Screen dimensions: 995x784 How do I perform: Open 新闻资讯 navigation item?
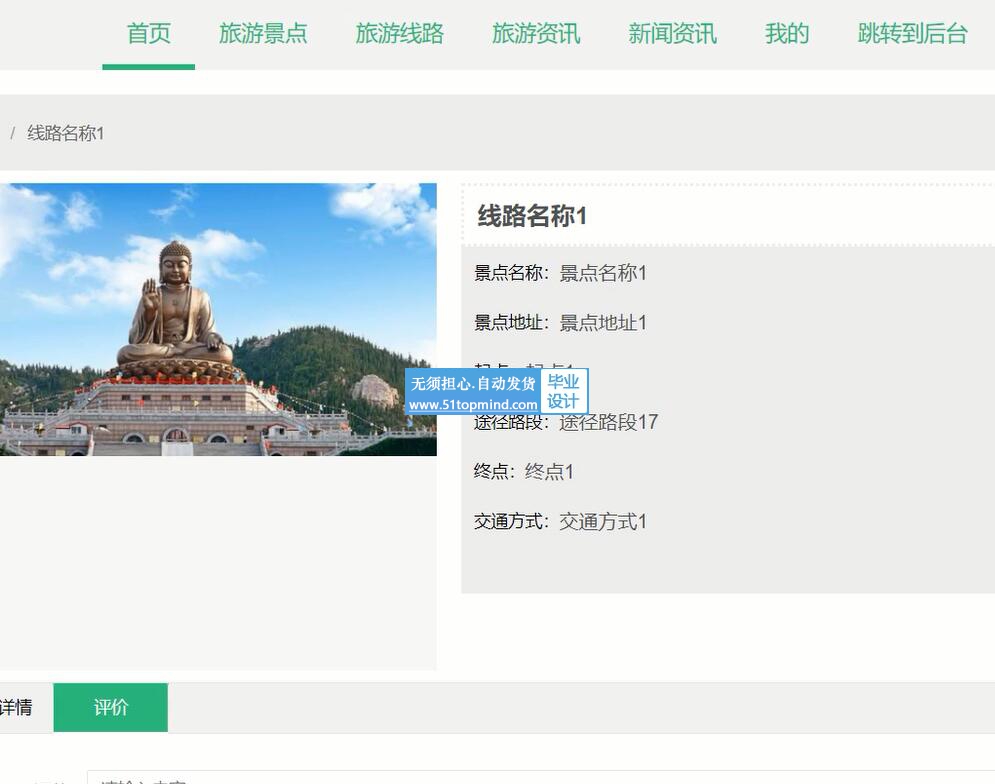click(x=673, y=34)
